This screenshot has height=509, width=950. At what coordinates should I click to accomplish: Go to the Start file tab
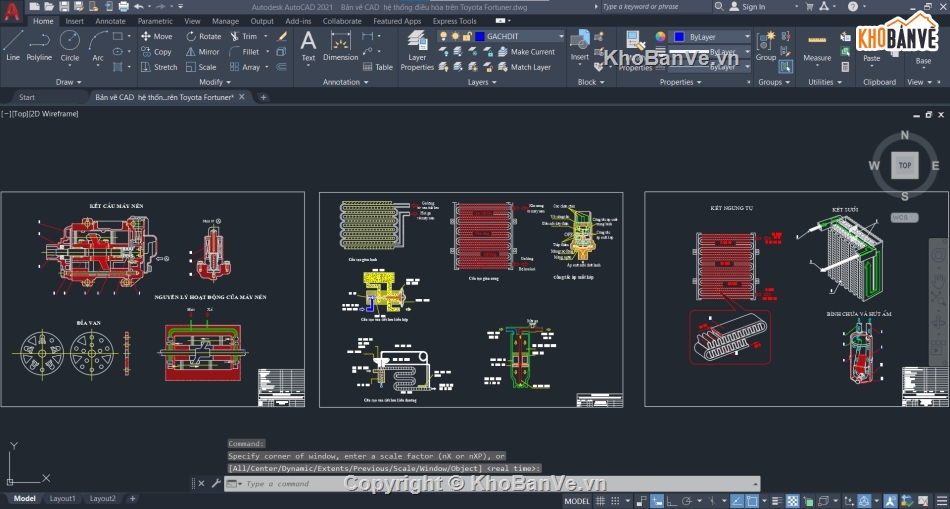pyautogui.click(x=27, y=97)
